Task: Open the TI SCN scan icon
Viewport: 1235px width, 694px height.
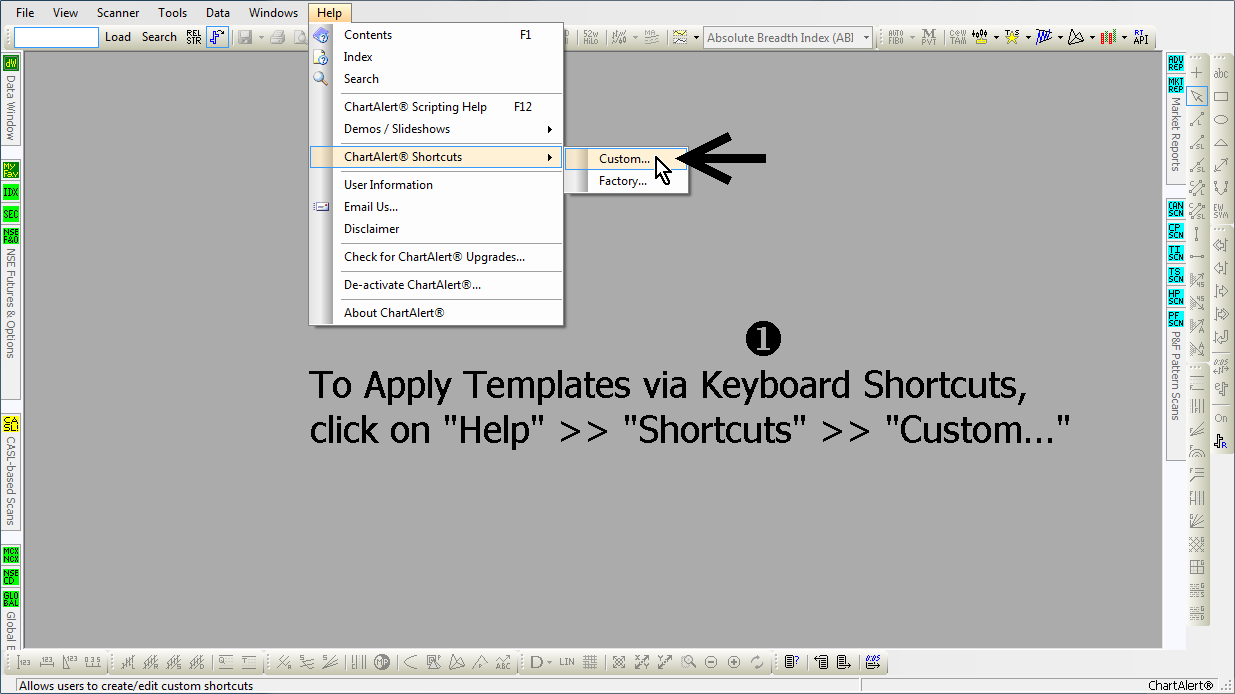Action: pyautogui.click(x=1176, y=253)
